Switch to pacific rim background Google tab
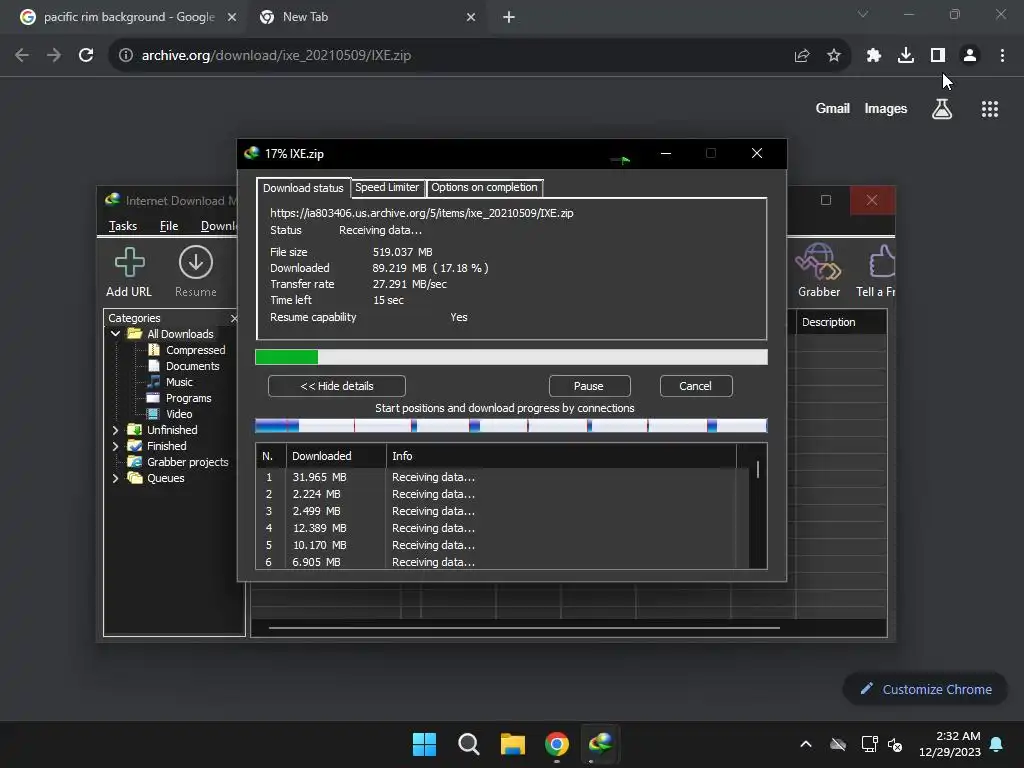1024x768 pixels. (x=128, y=17)
